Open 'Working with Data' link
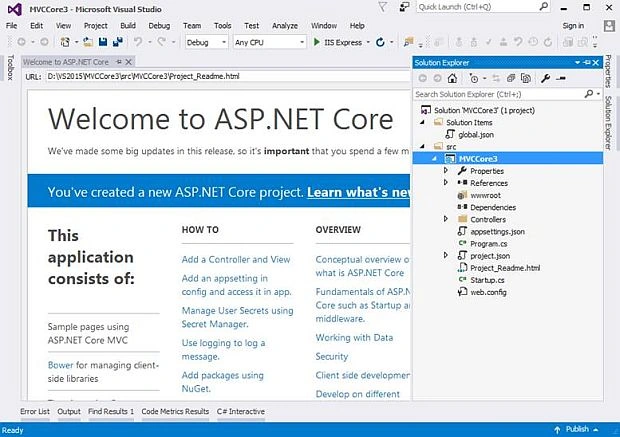Viewport: 620px width, 437px height. coord(354,337)
